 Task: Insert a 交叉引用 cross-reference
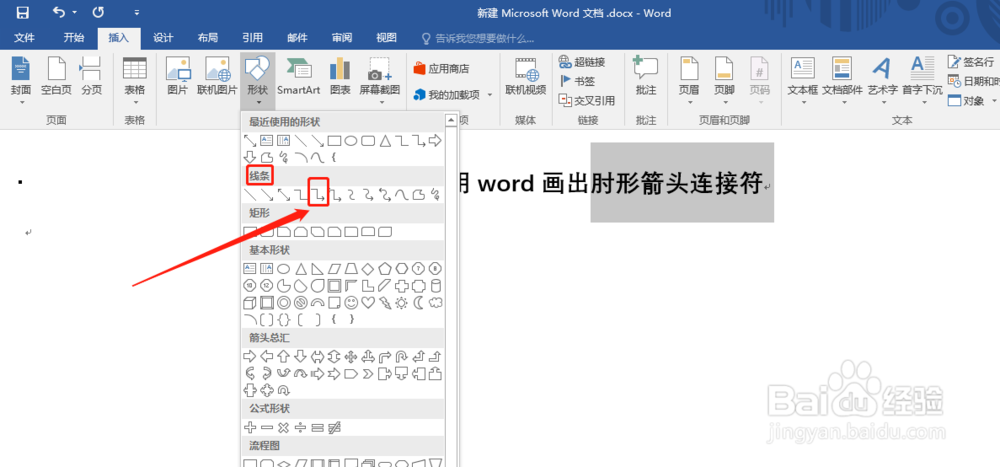pos(586,100)
